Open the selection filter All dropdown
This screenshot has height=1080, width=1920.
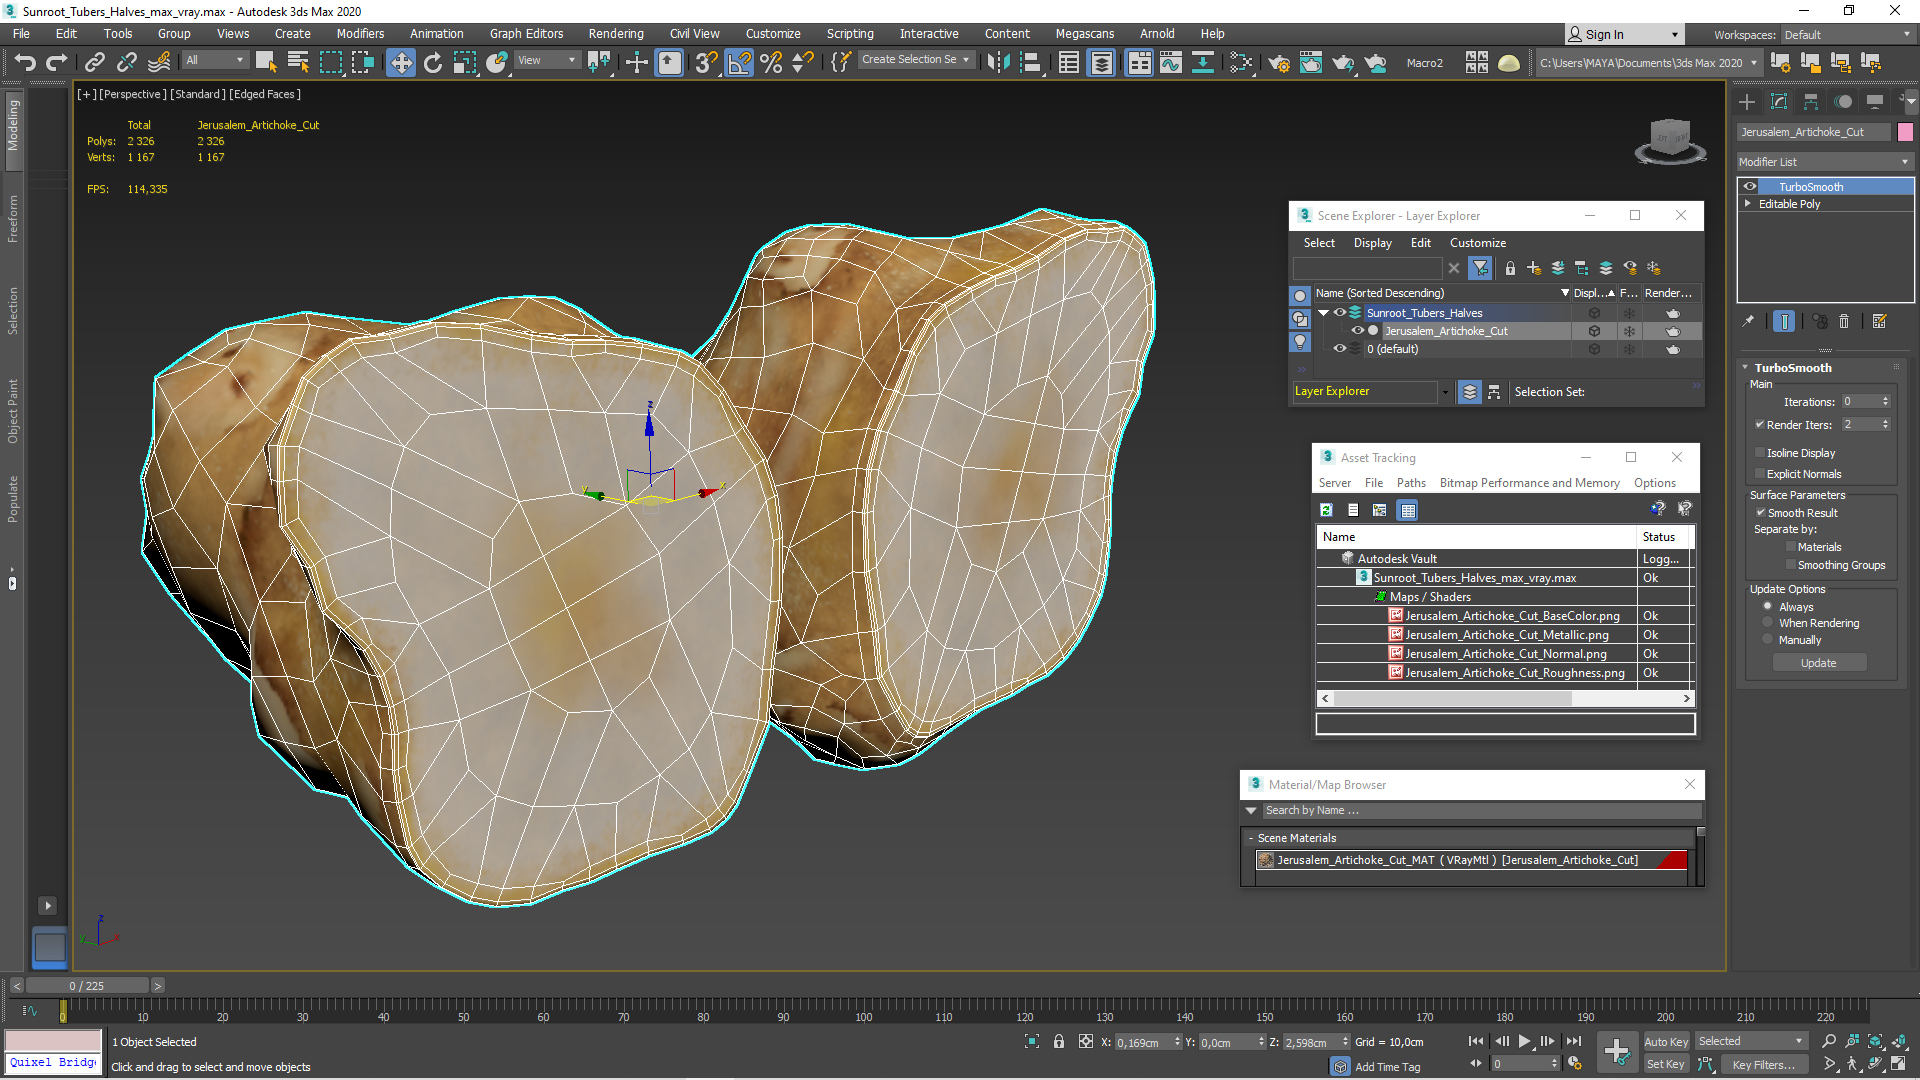coord(215,60)
